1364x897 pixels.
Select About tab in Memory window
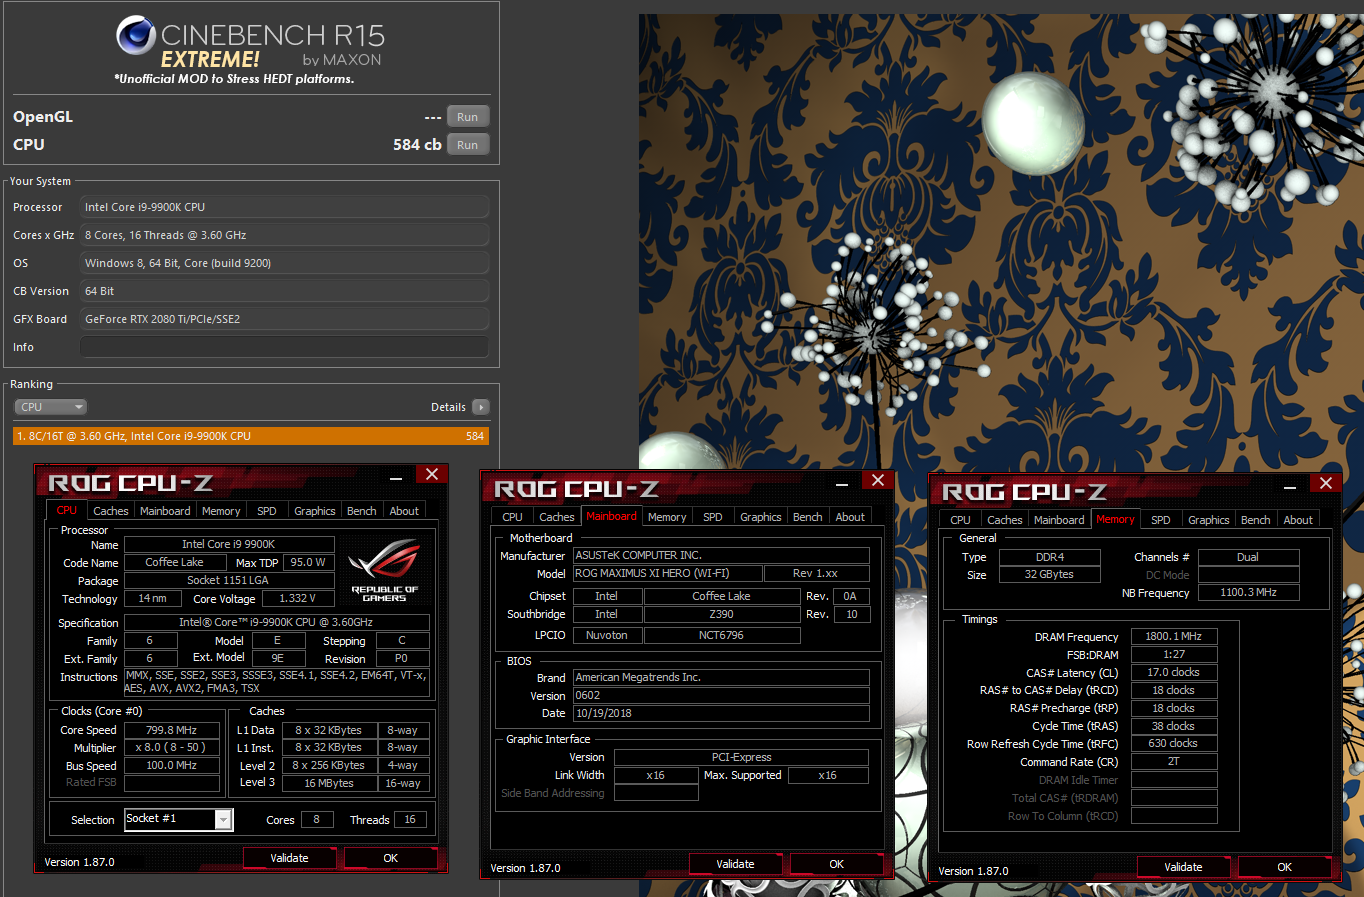[1298, 520]
